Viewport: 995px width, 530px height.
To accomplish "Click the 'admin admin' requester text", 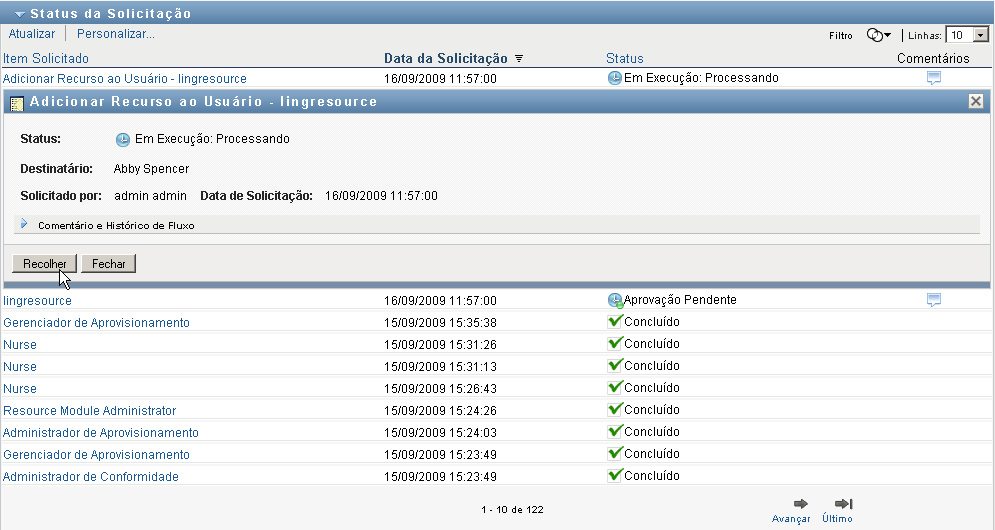I will [x=150, y=196].
